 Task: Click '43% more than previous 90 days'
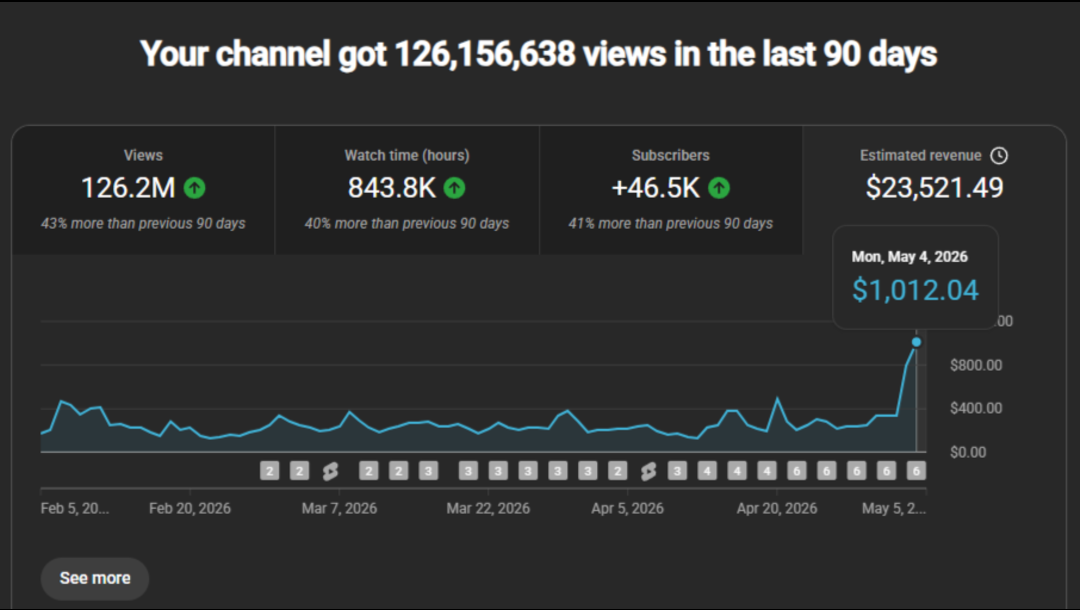tap(143, 224)
